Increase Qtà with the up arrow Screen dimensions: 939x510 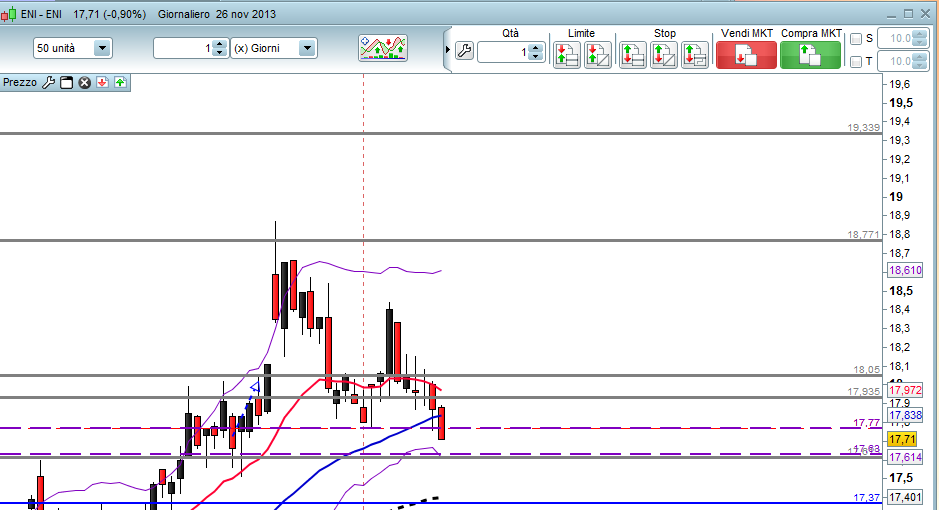click(536, 48)
